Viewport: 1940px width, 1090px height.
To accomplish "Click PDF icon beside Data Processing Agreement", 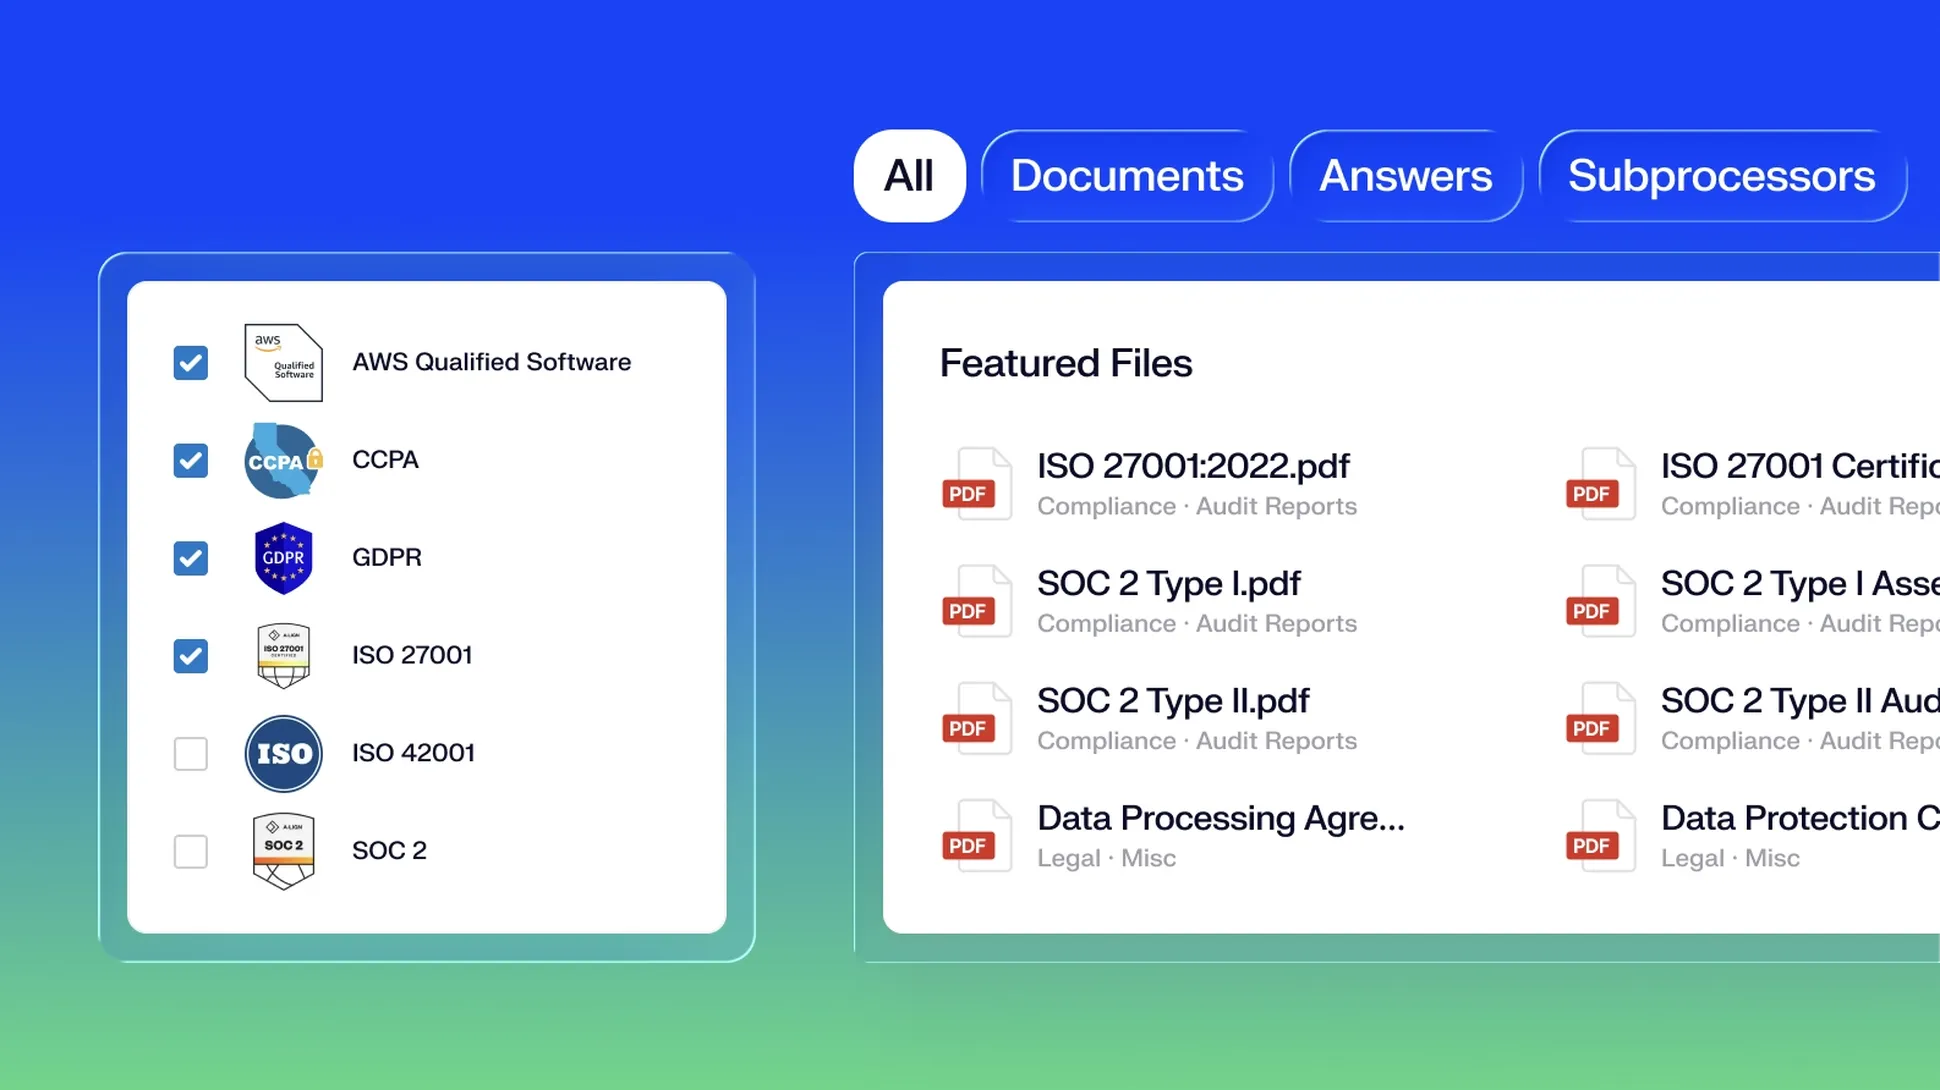I will 975,836.
